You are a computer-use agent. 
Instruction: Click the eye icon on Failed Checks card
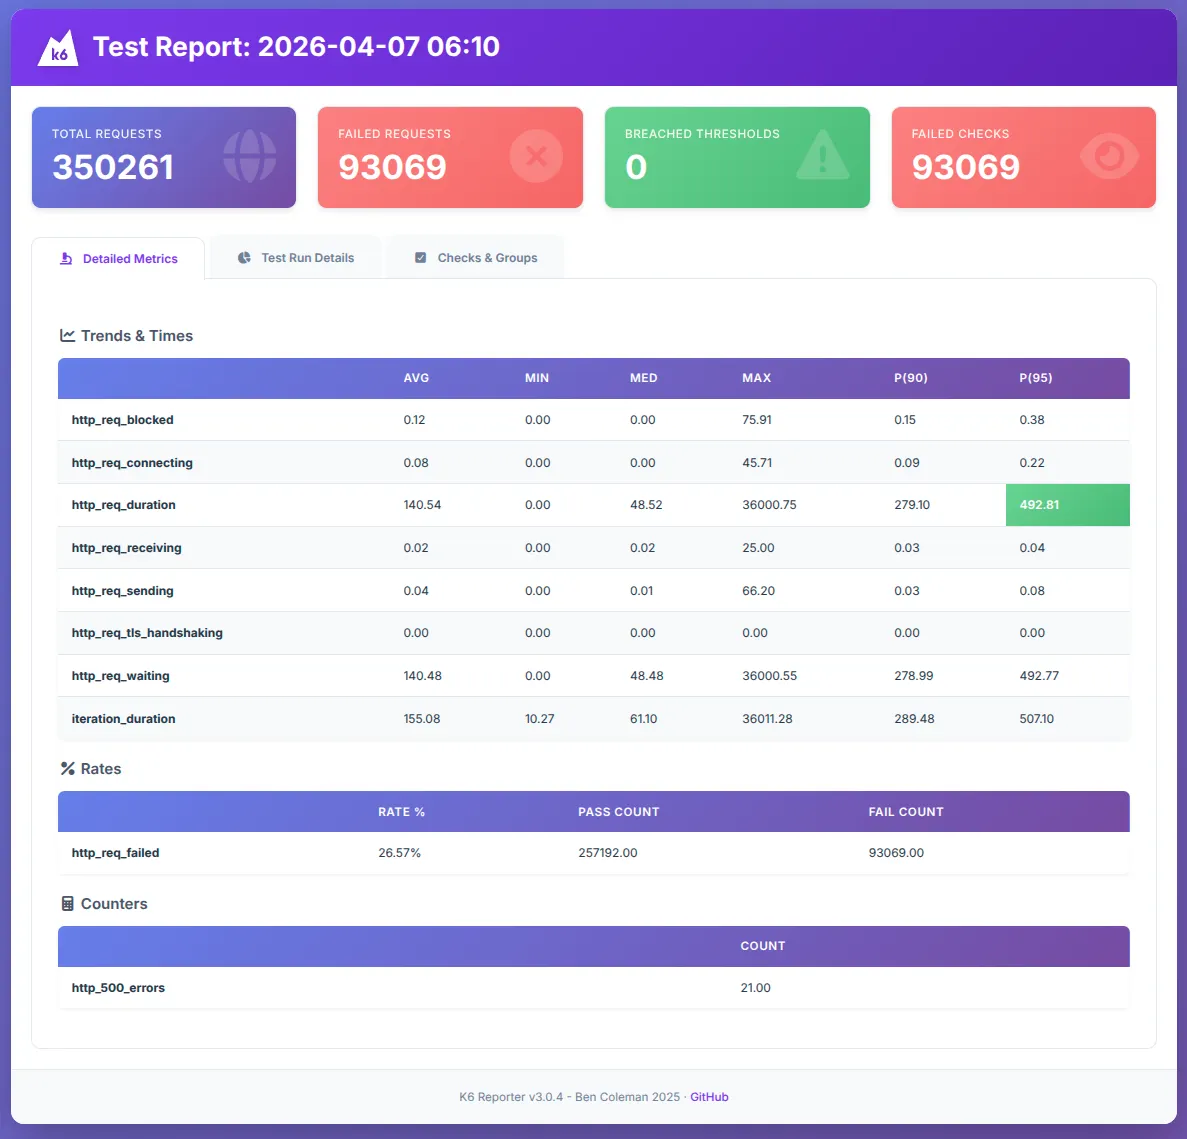pos(1110,156)
